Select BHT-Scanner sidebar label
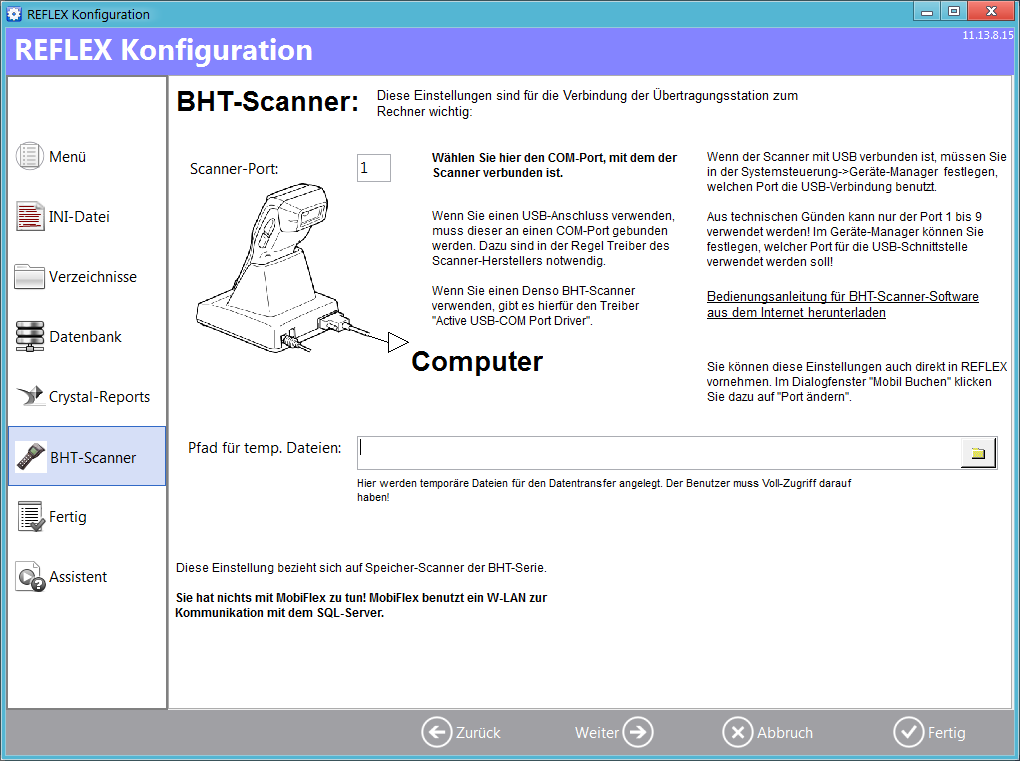 tap(93, 457)
